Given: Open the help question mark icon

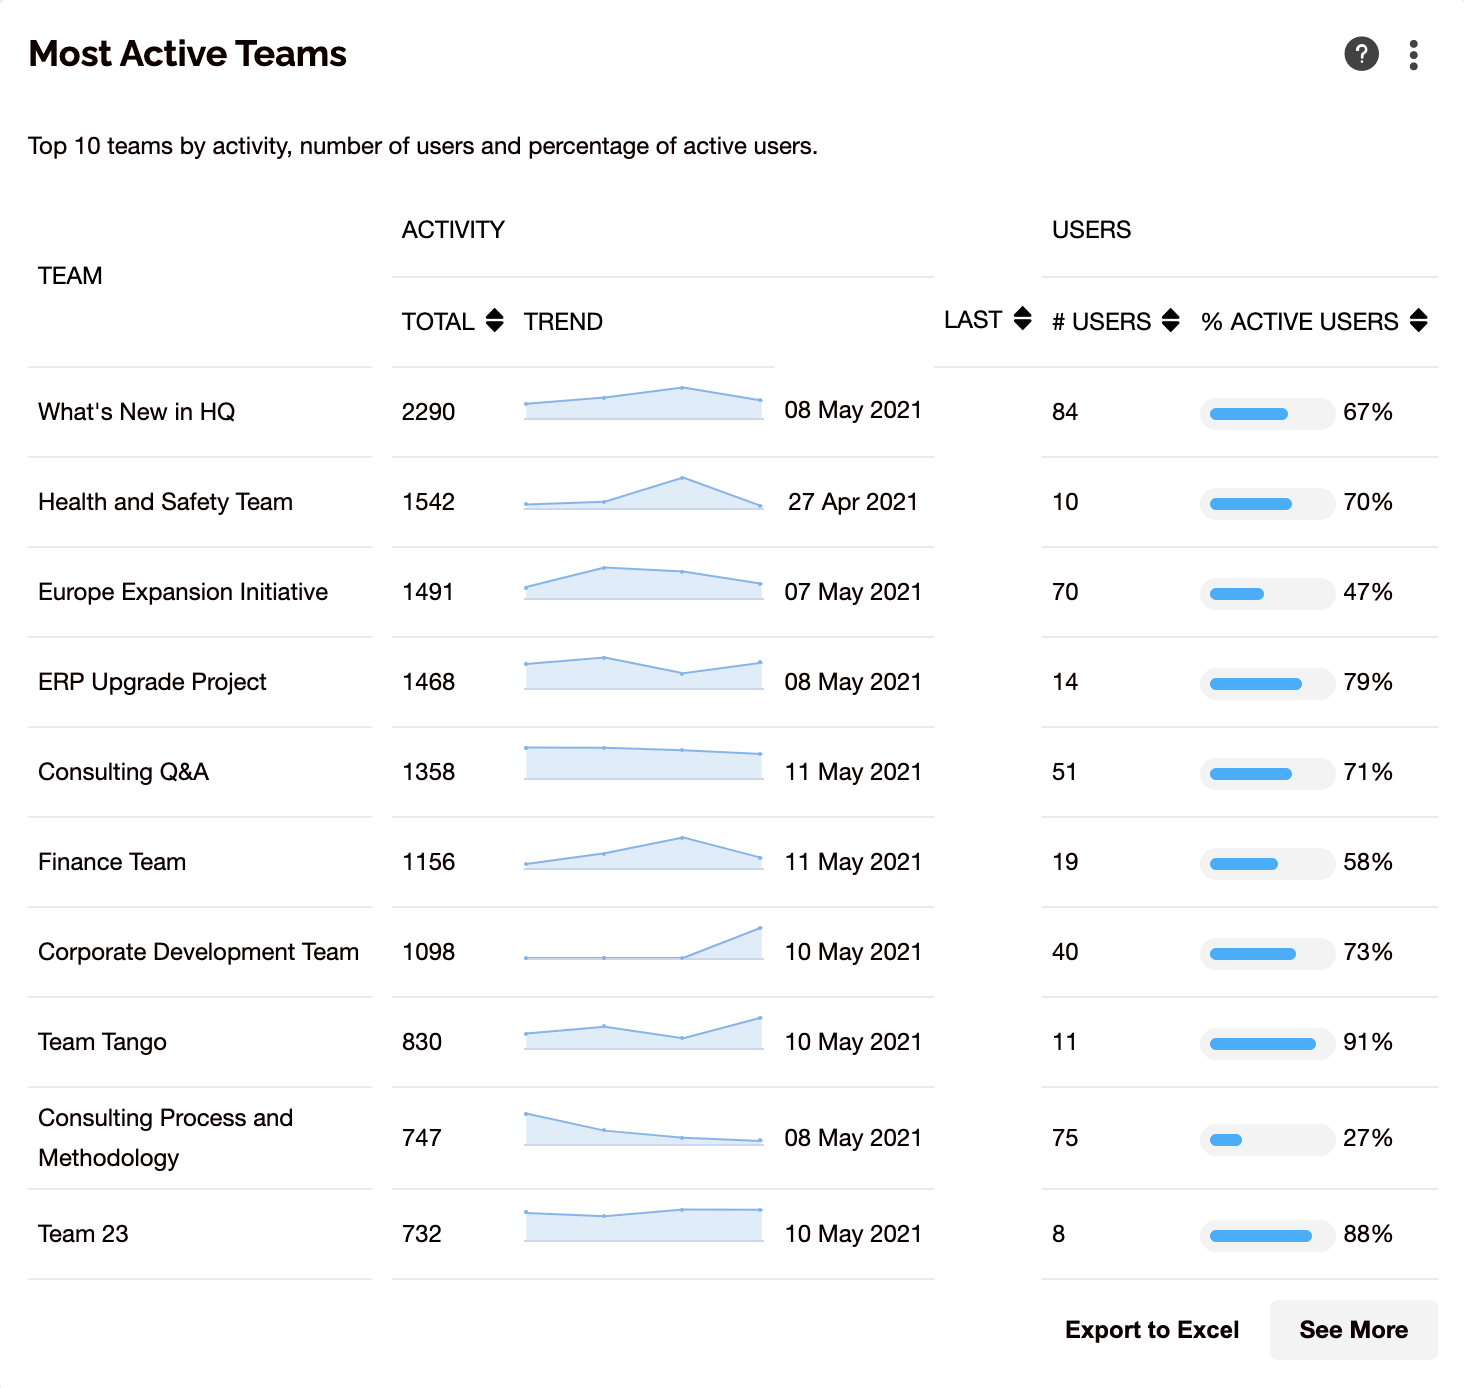Looking at the screenshot, I should pyautogui.click(x=1361, y=54).
